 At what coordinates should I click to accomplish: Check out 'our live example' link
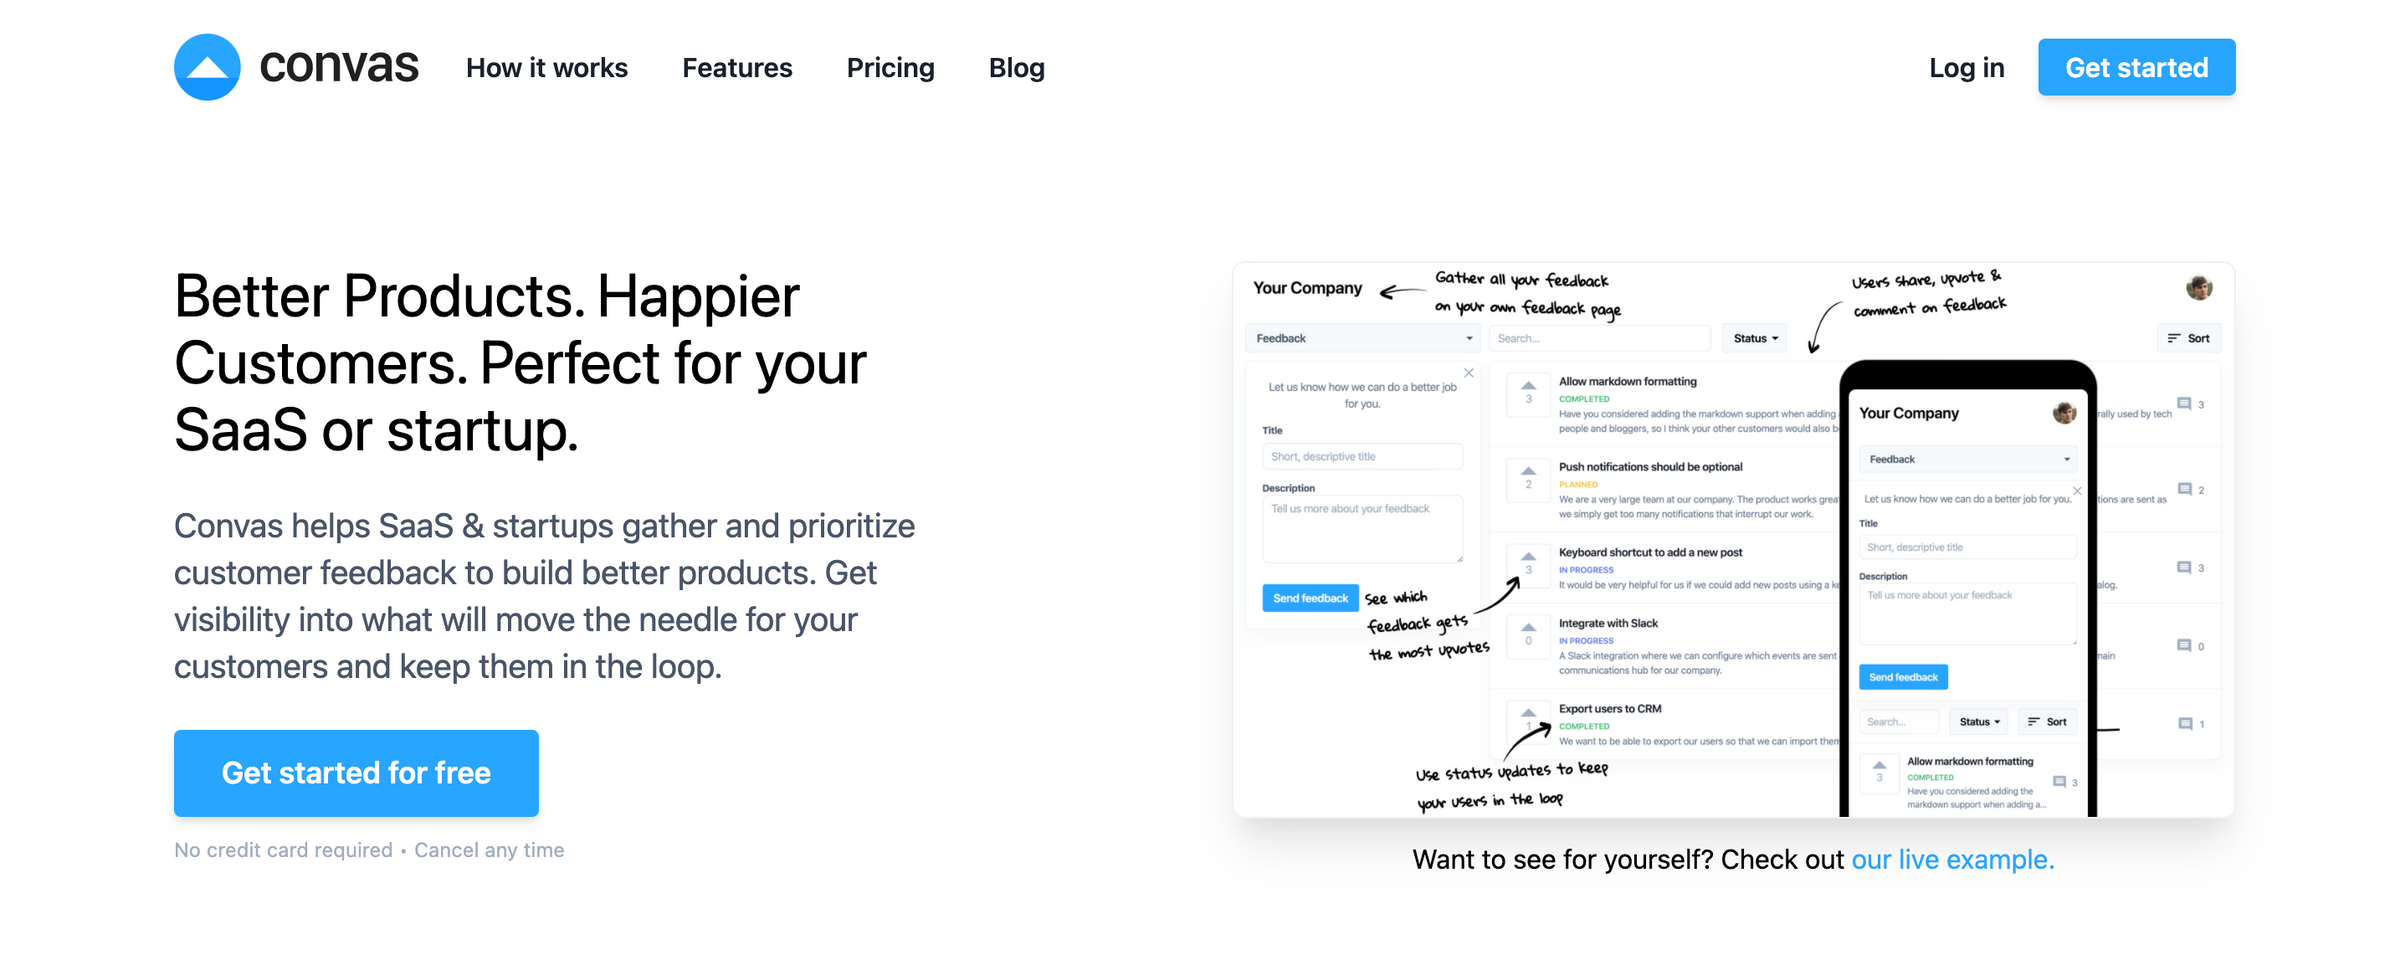click(1951, 859)
